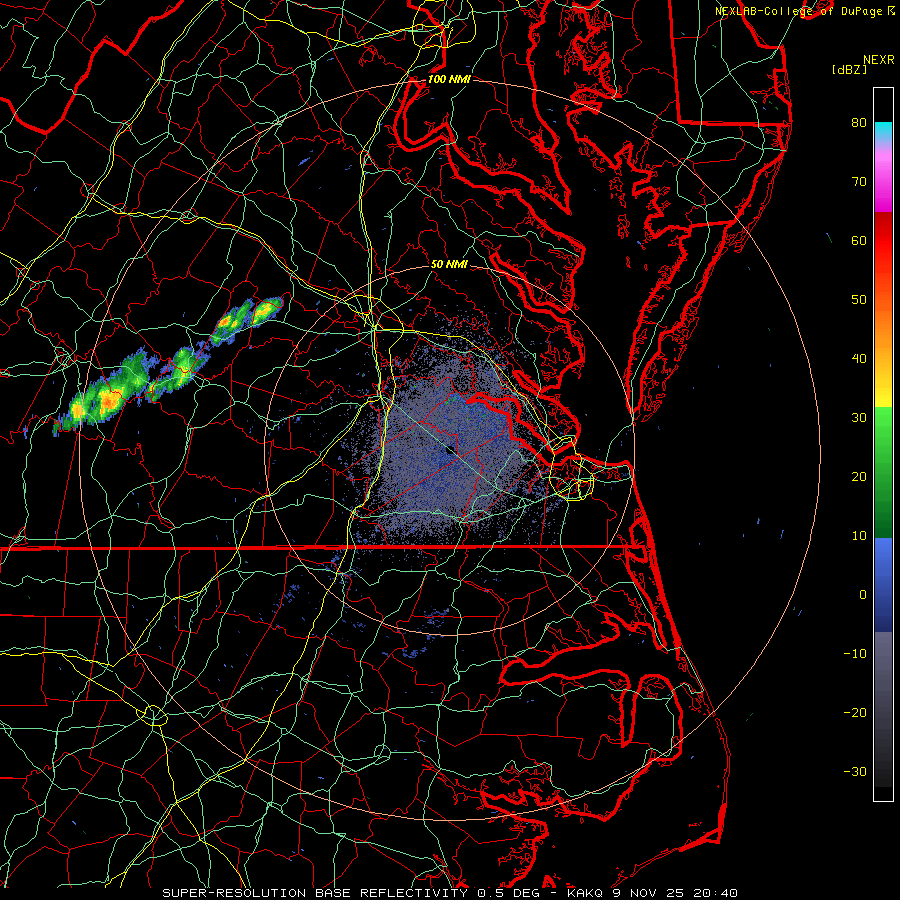900x900 pixels.
Task: Click the 0 value on the dBZ scale
Action: 863,595
